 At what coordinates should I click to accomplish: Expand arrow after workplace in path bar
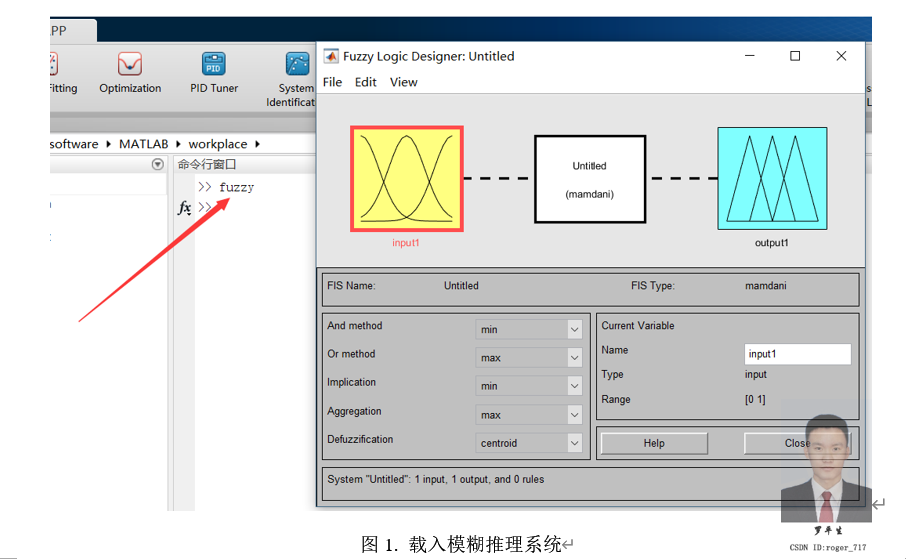(x=257, y=144)
